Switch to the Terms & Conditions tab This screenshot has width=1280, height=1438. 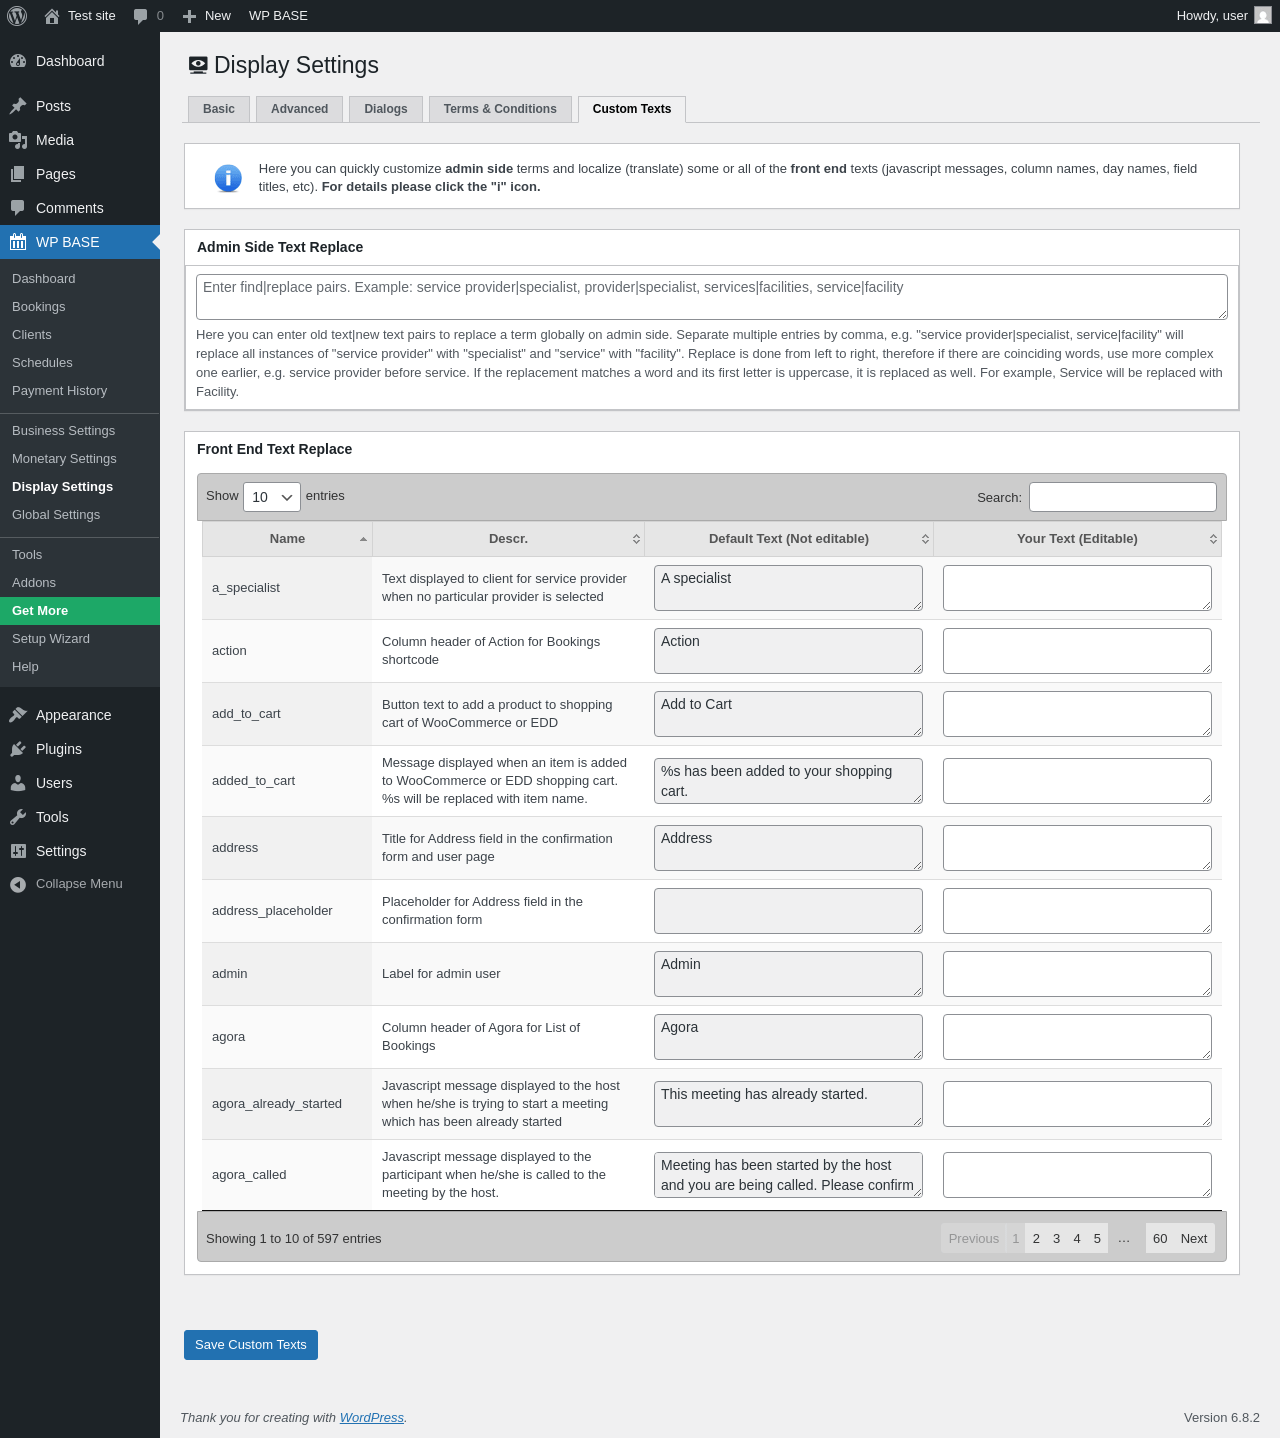point(500,109)
